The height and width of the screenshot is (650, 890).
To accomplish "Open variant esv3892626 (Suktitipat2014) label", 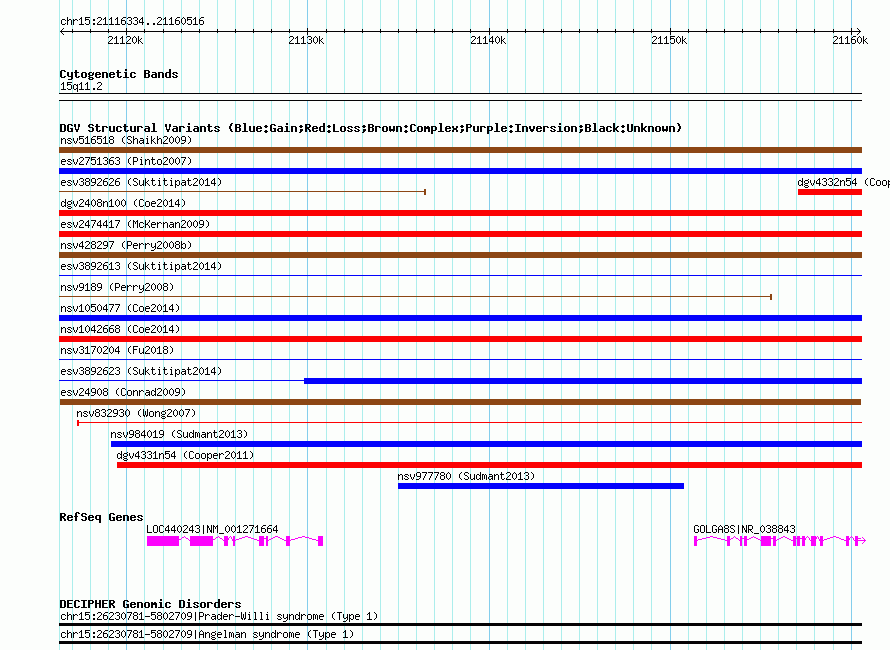I will (141, 182).
